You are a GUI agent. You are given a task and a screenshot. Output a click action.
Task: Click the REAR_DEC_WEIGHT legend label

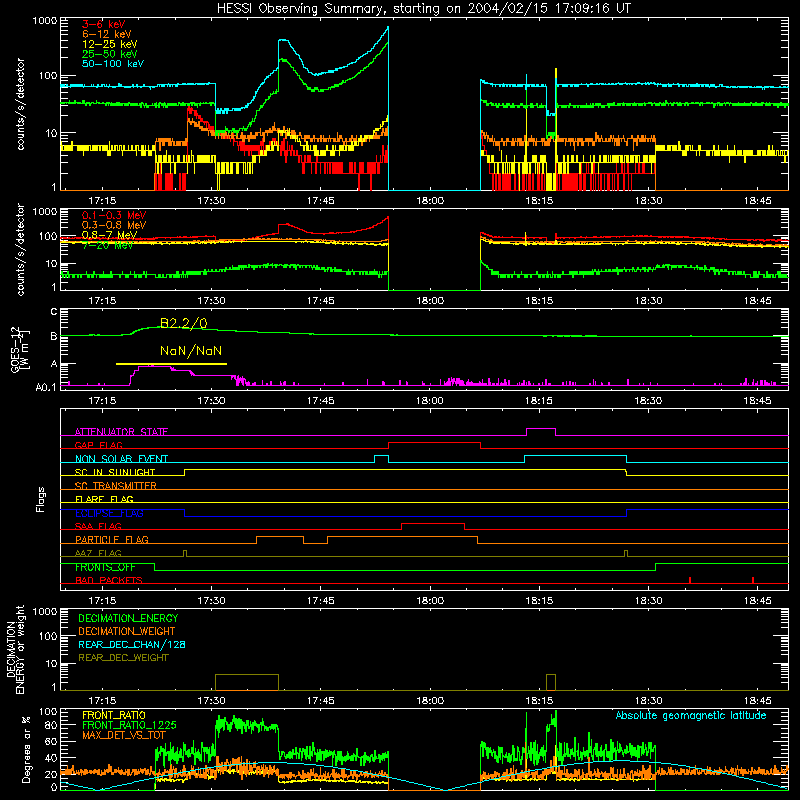(123, 658)
